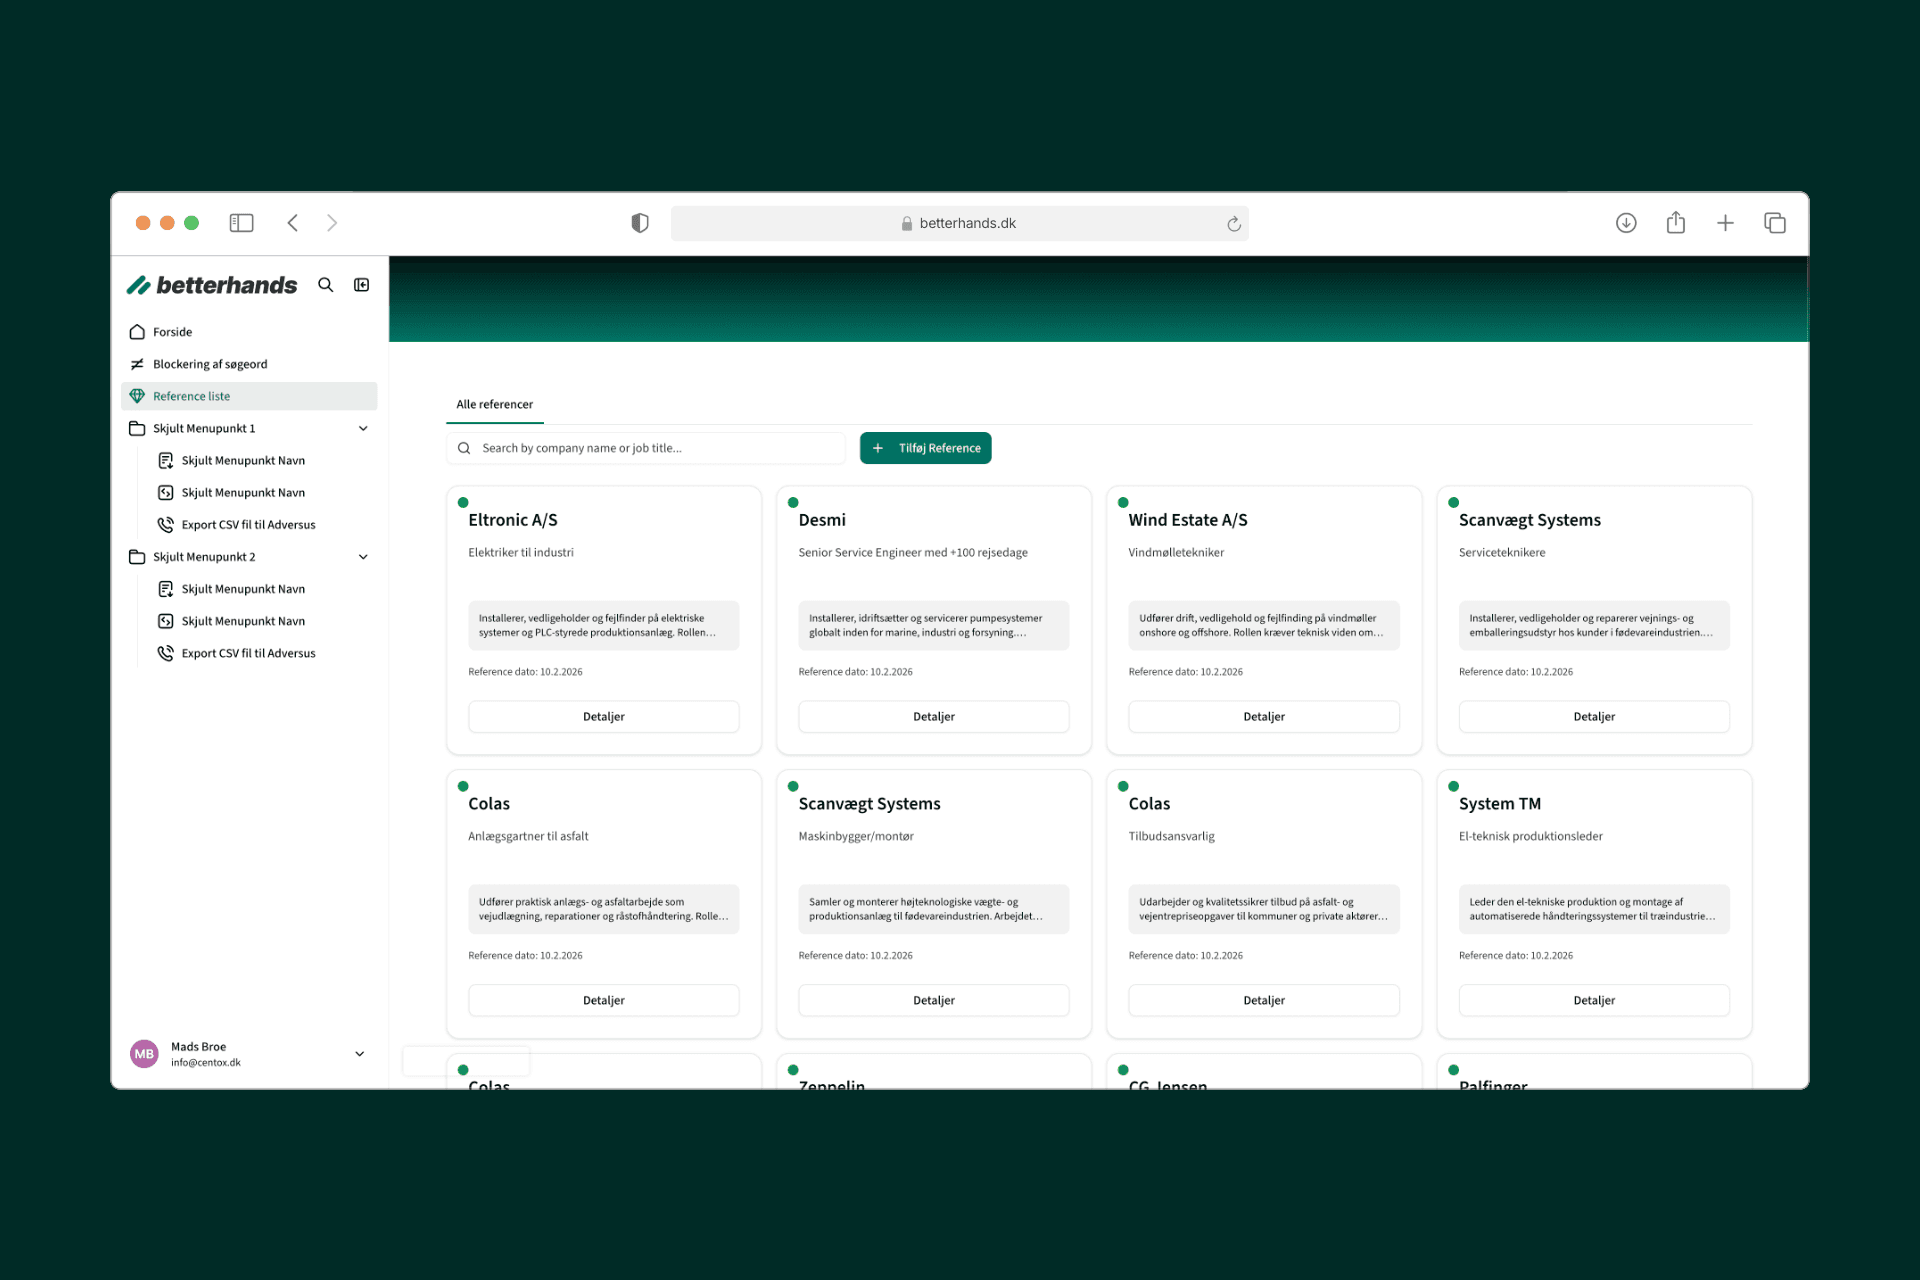Click the Safari sidebar toggle icon
Image resolution: width=1920 pixels, height=1280 pixels.
coord(241,223)
